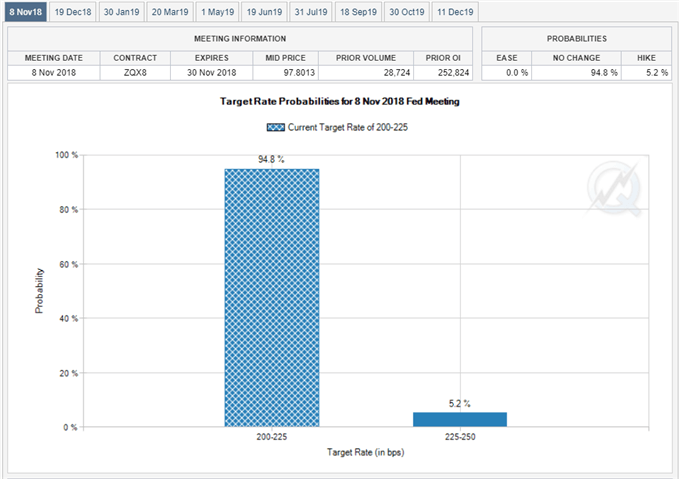Click the 225-250 solid blue bar
679x479 pixels.
[460, 419]
